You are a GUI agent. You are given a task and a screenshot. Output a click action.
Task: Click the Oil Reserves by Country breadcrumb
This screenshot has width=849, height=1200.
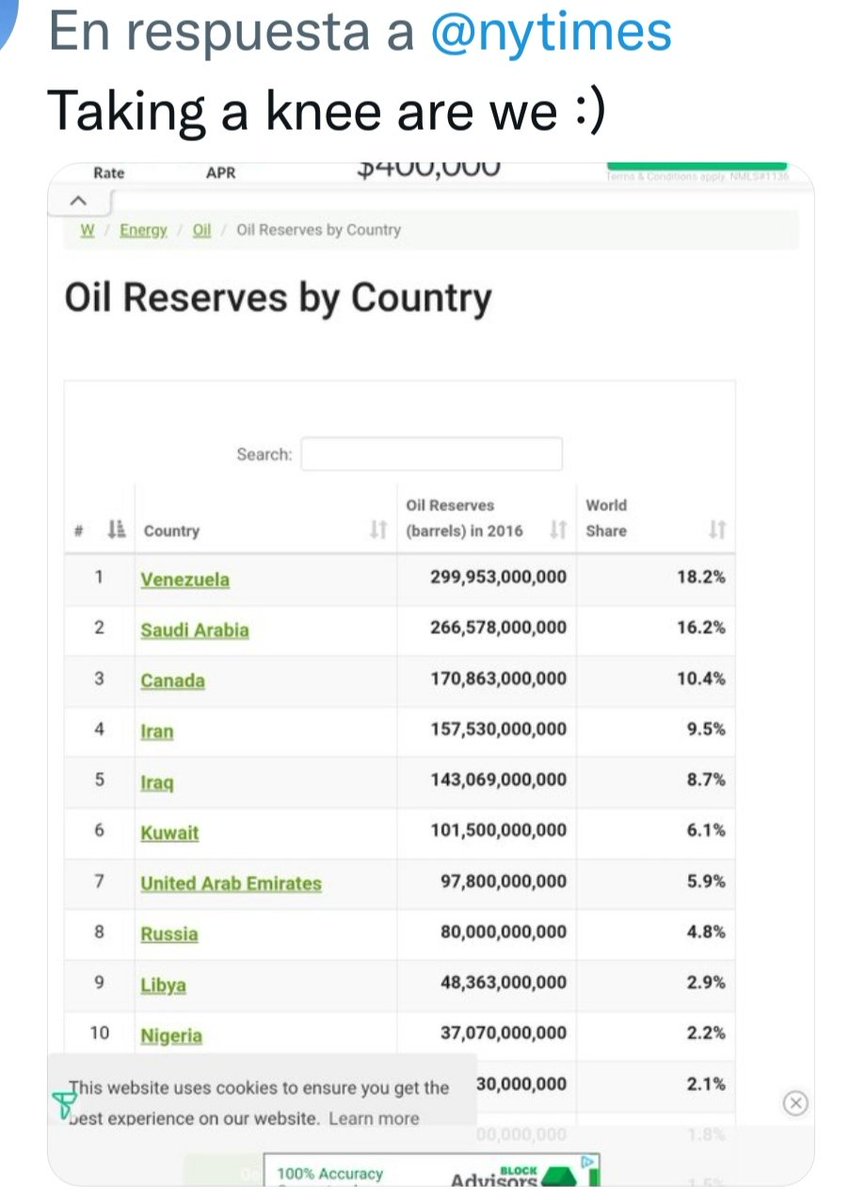(318, 230)
